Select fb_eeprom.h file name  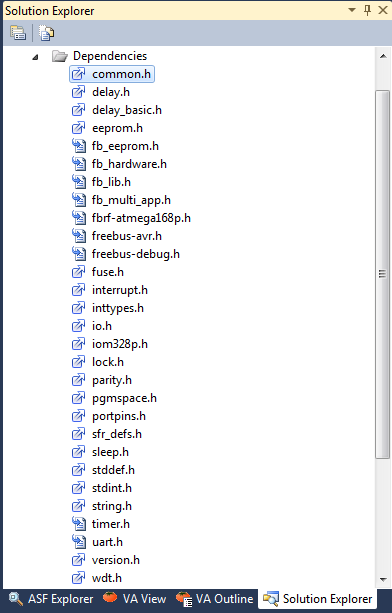[x=125, y=146]
